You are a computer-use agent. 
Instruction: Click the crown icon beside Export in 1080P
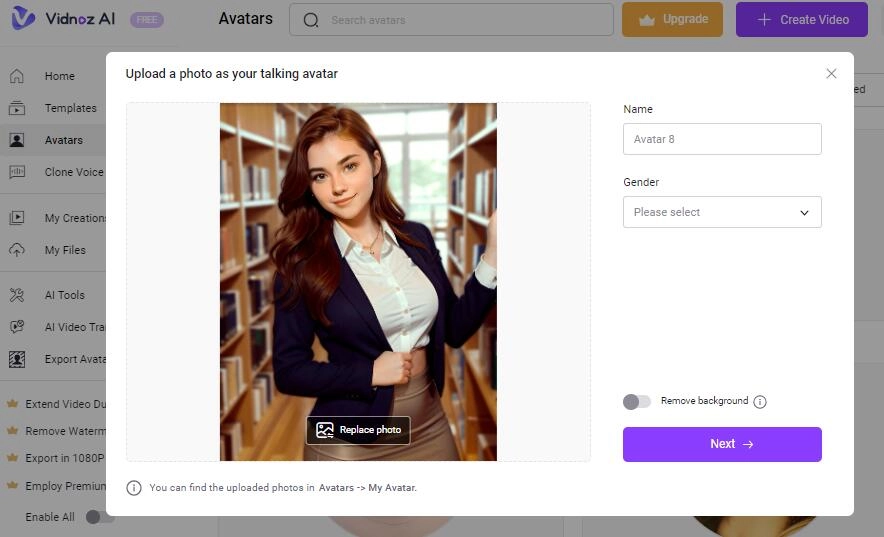click(12, 458)
